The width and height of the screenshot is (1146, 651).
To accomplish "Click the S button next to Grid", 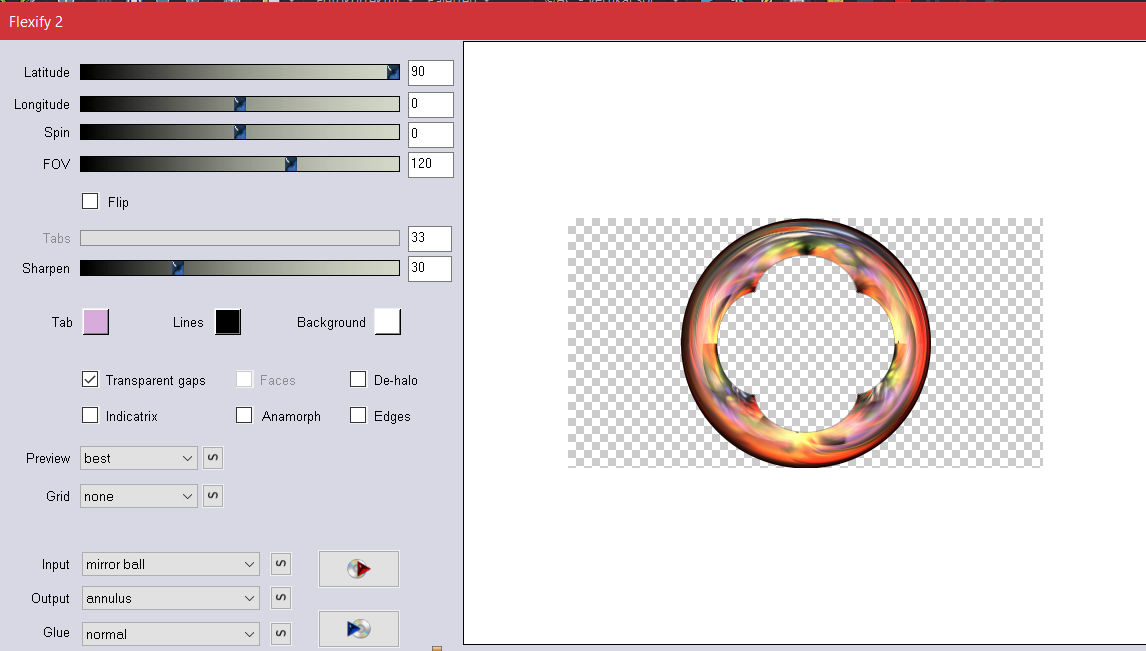I will click(213, 496).
